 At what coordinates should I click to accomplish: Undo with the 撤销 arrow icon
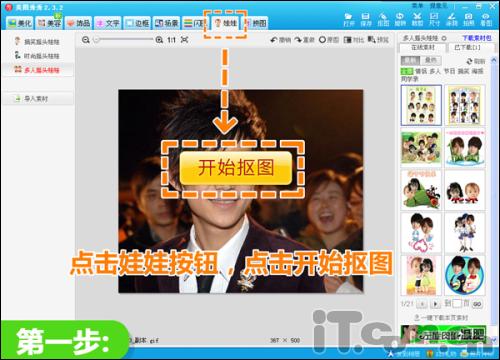click(281, 40)
